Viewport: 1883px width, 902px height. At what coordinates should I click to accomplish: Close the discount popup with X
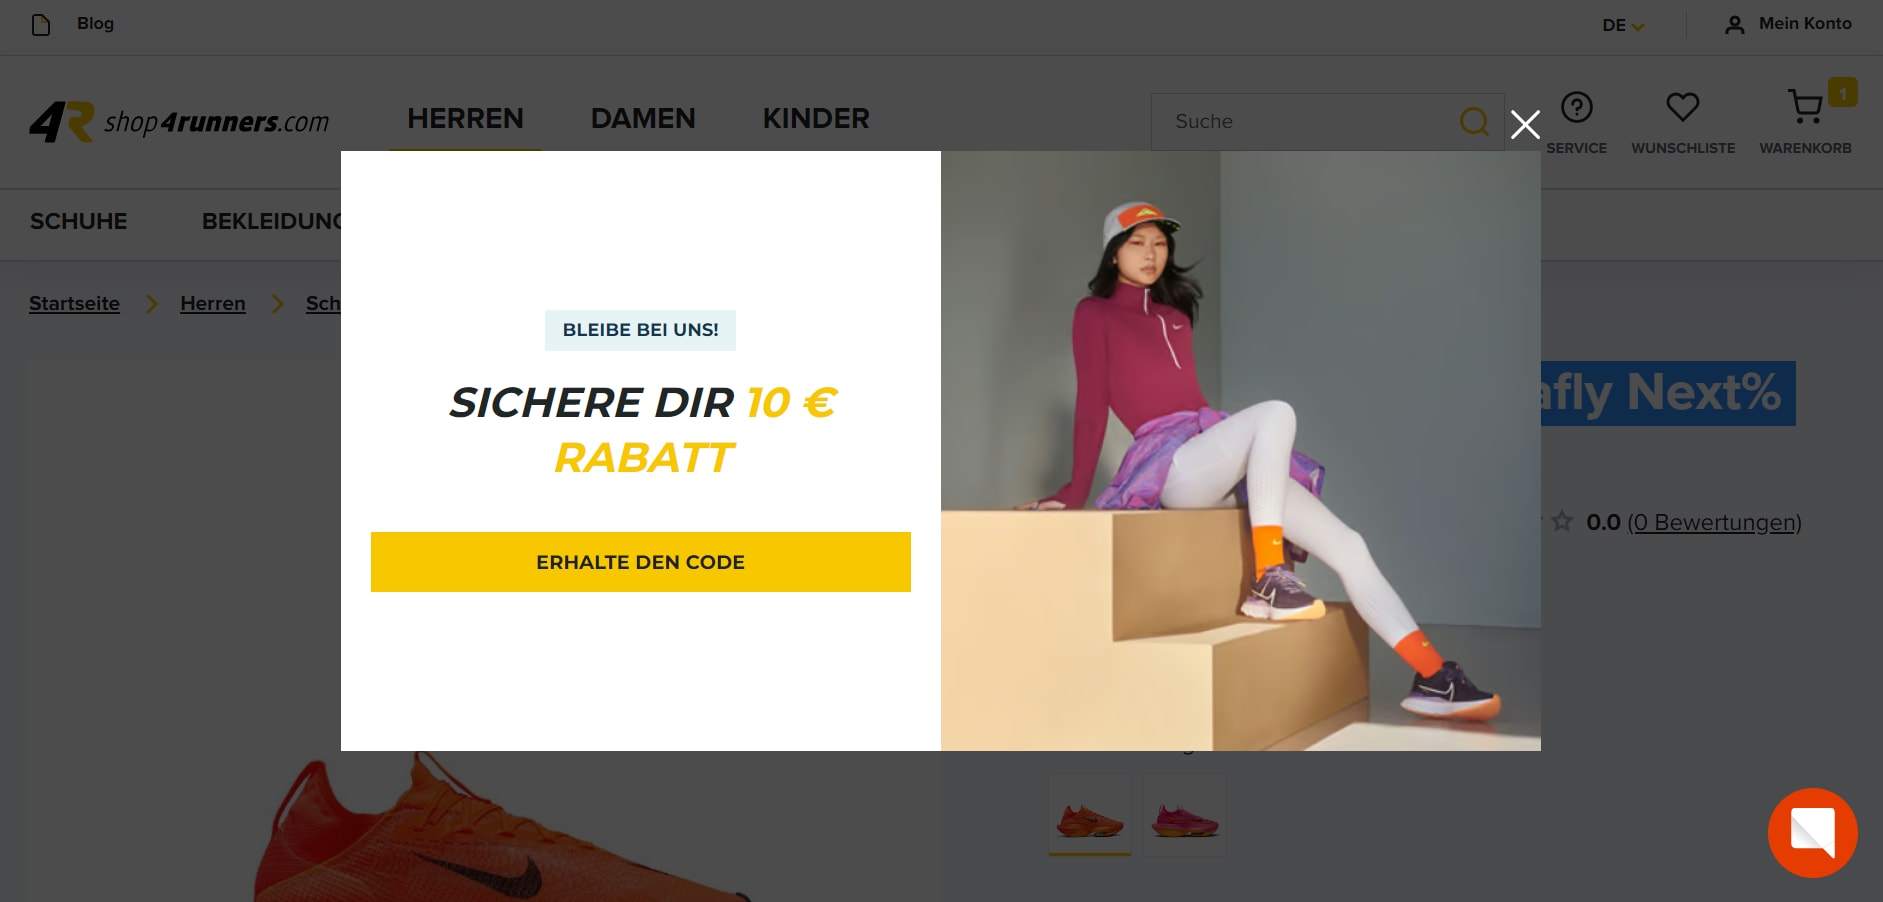pos(1525,125)
